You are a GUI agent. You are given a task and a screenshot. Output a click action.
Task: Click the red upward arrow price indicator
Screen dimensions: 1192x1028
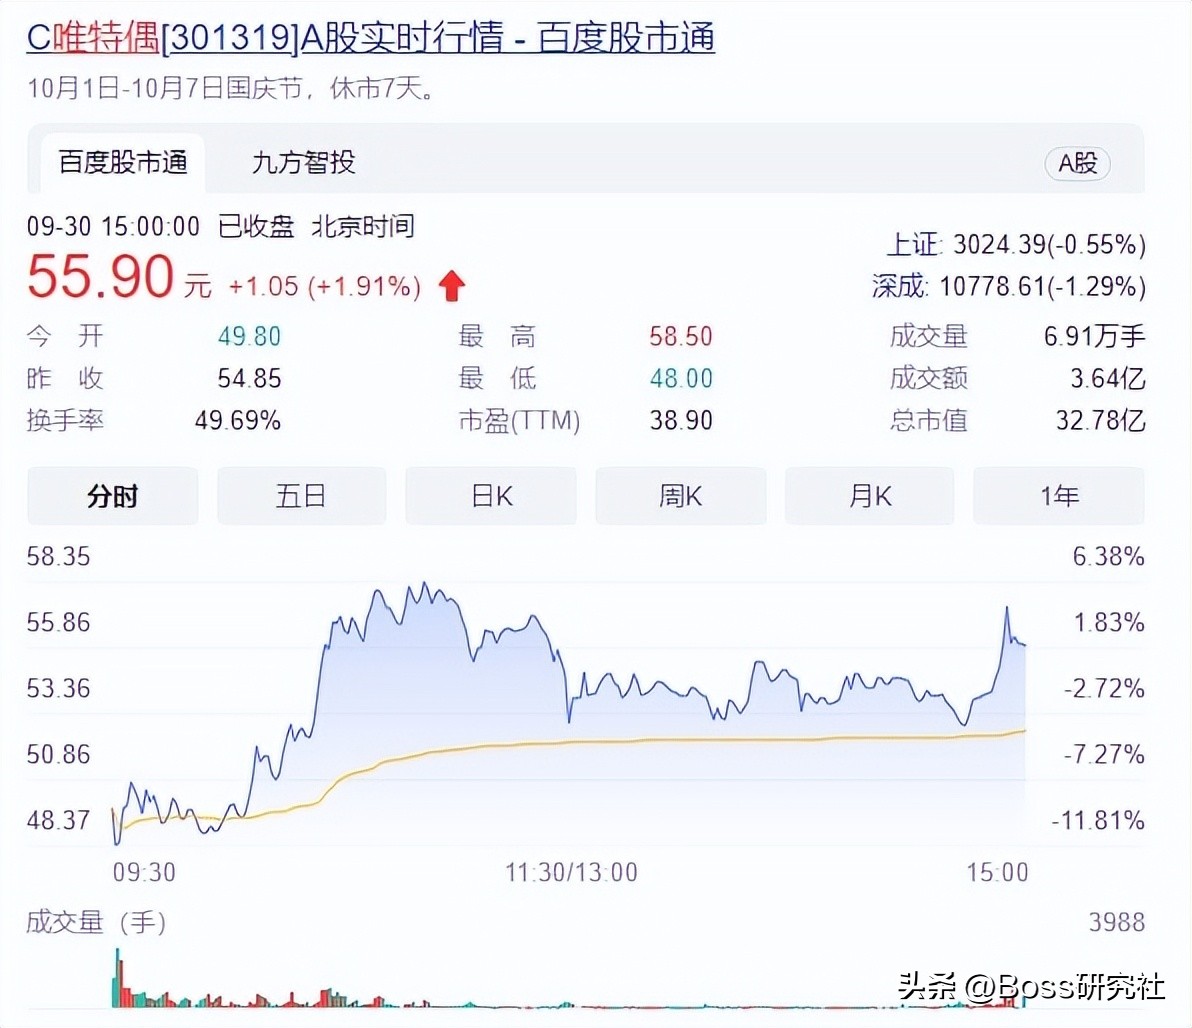tap(452, 286)
